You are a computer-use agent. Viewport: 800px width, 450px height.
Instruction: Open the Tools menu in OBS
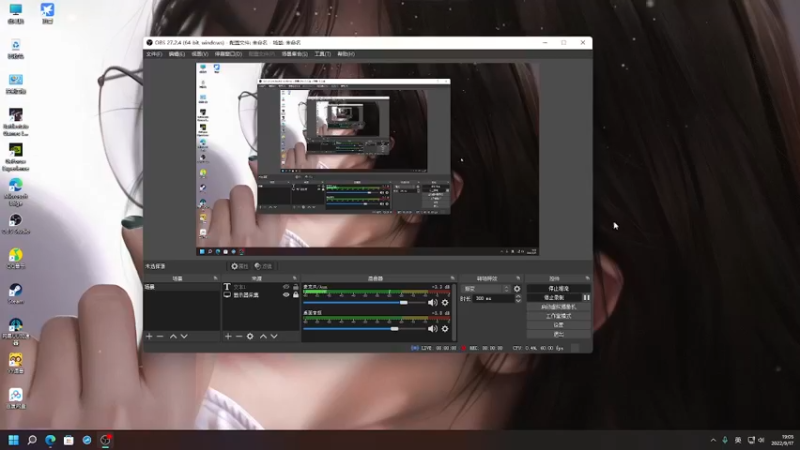pyautogui.click(x=322, y=54)
